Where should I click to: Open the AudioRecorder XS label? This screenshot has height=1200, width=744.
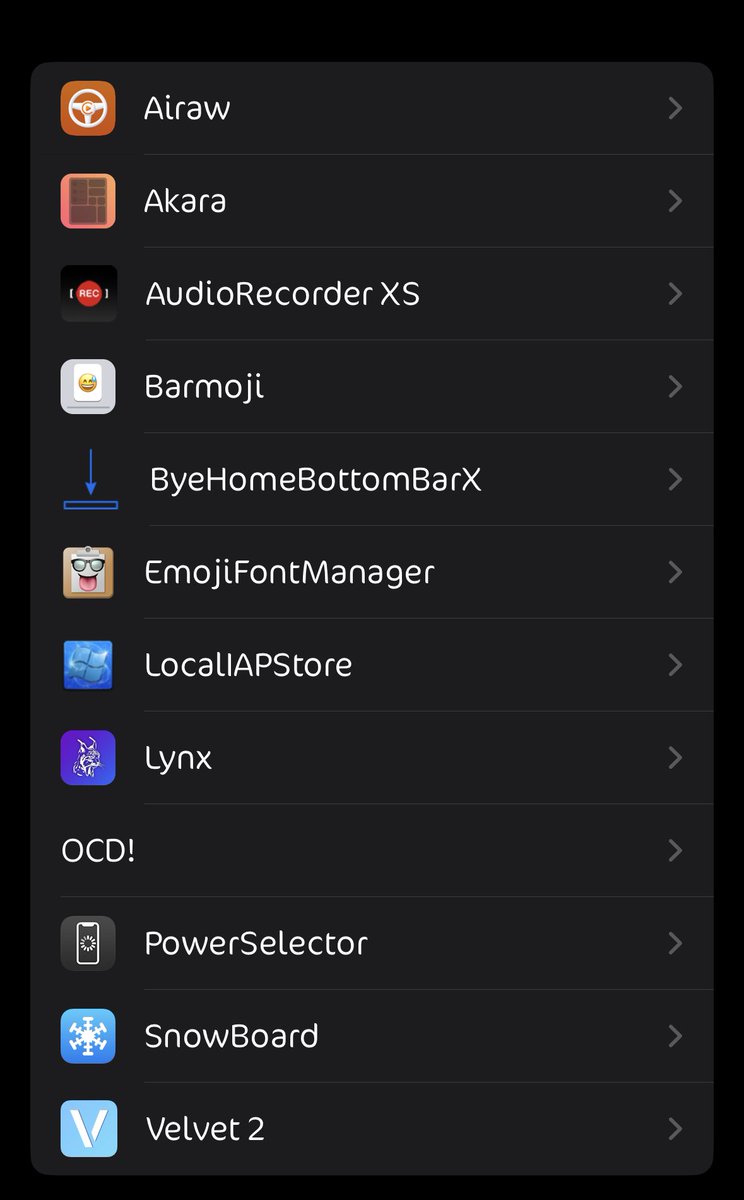pyautogui.click(x=283, y=294)
